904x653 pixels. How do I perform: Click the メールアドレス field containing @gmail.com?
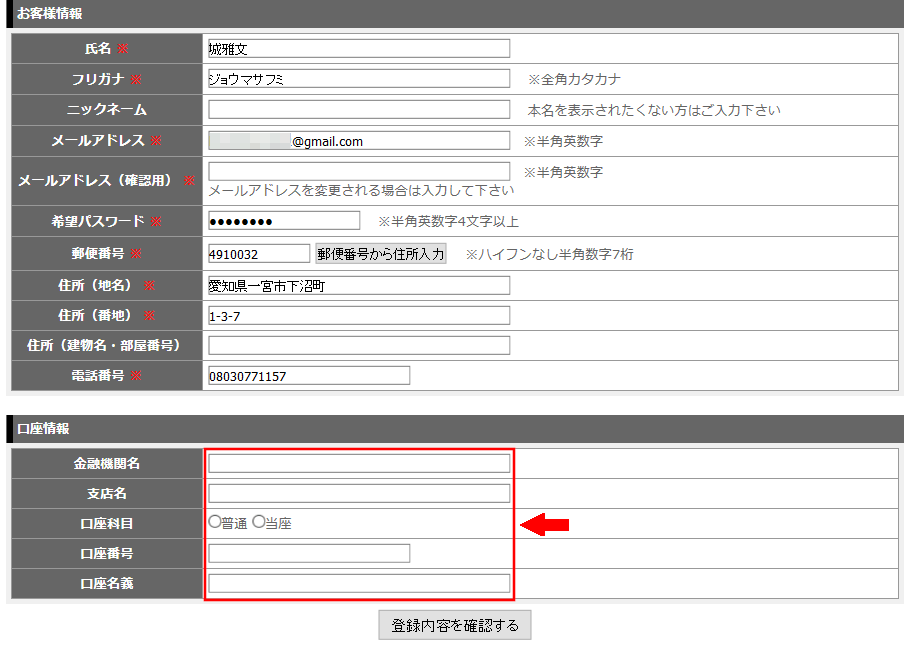click(x=359, y=141)
